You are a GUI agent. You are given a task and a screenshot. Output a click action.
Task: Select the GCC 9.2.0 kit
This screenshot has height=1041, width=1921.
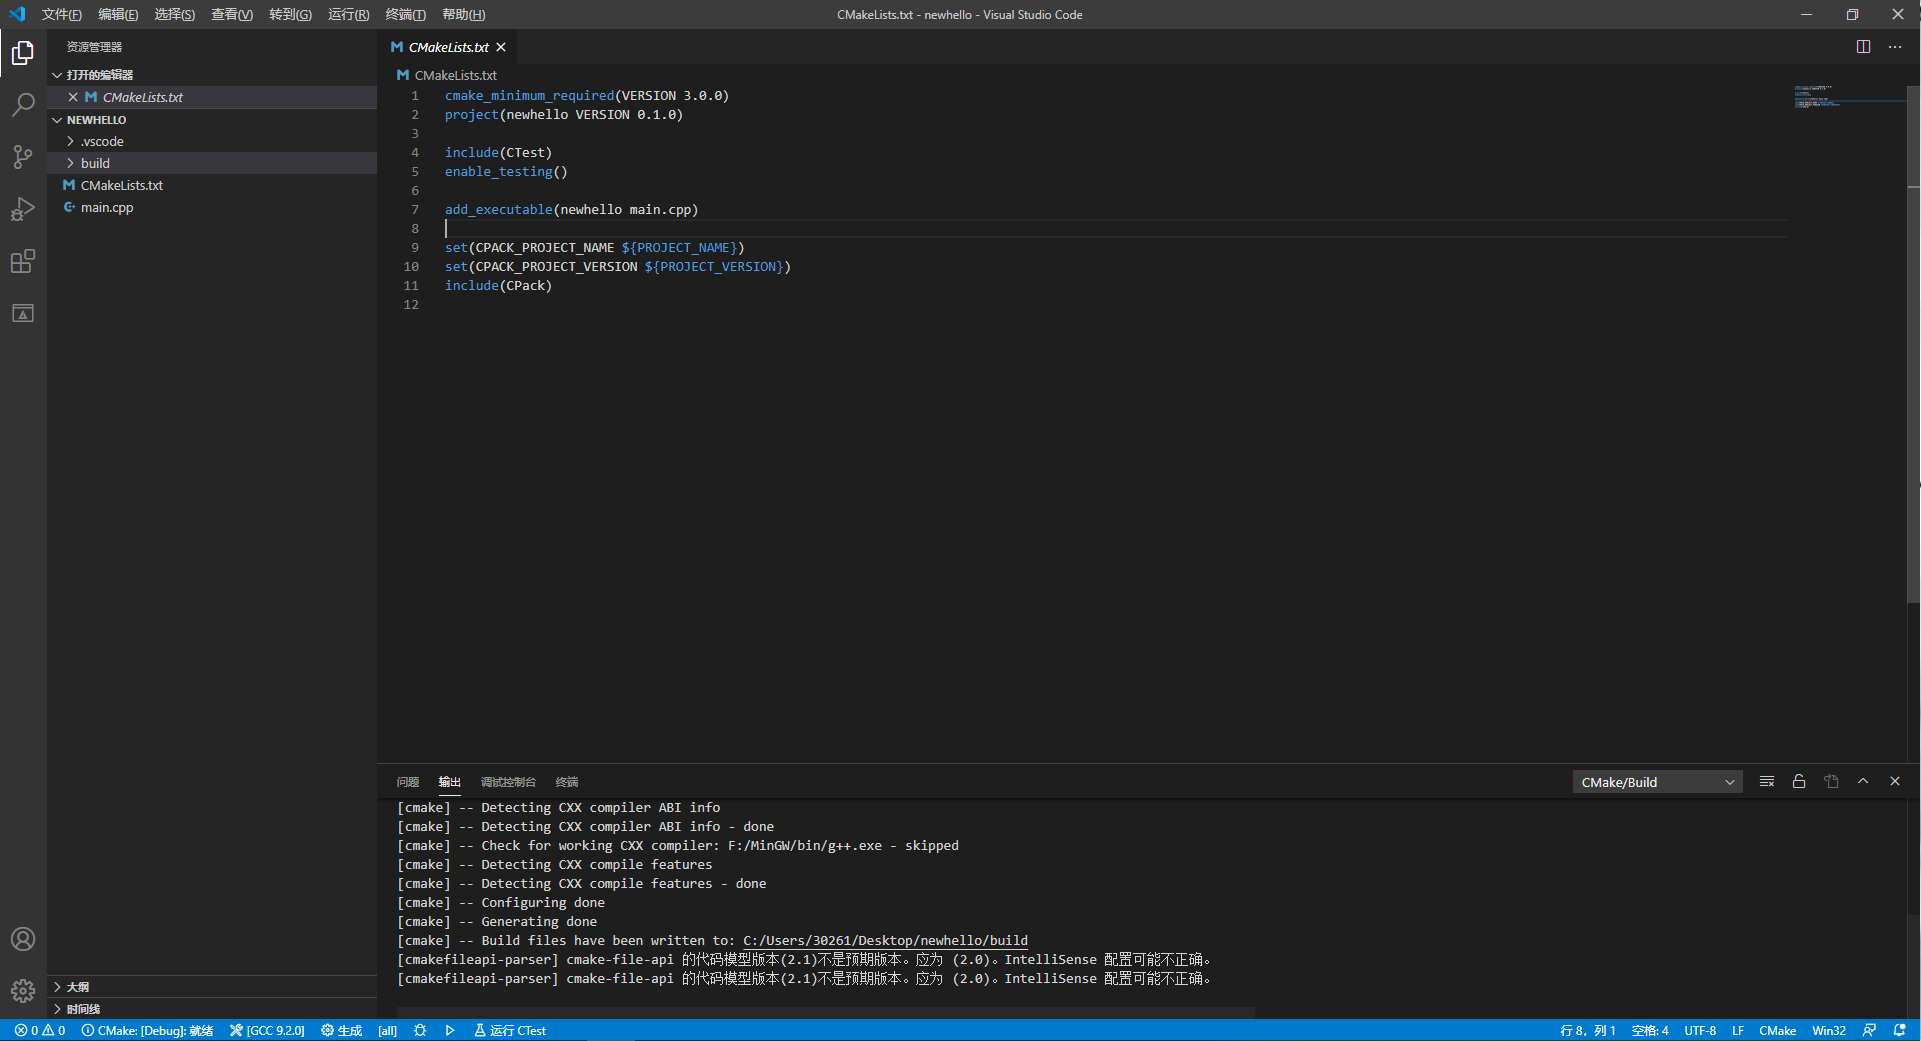click(267, 1030)
